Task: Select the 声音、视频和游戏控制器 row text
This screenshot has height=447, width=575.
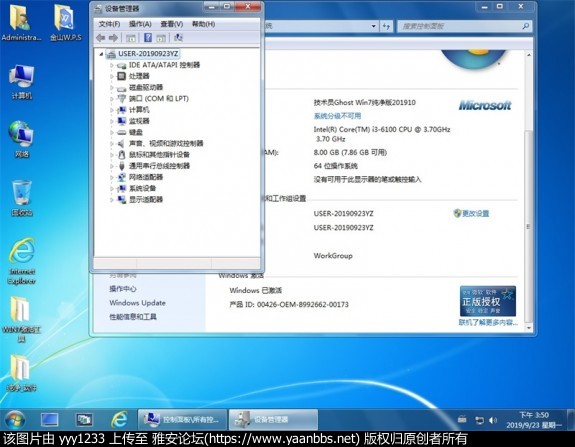Action: tap(166, 143)
